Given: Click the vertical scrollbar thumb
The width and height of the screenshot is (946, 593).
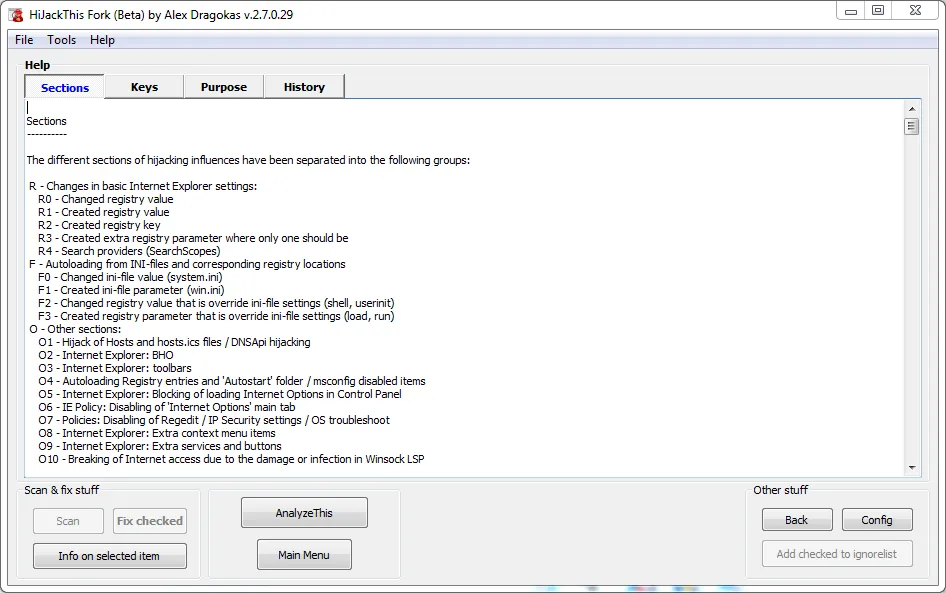Looking at the screenshot, I should [x=912, y=127].
